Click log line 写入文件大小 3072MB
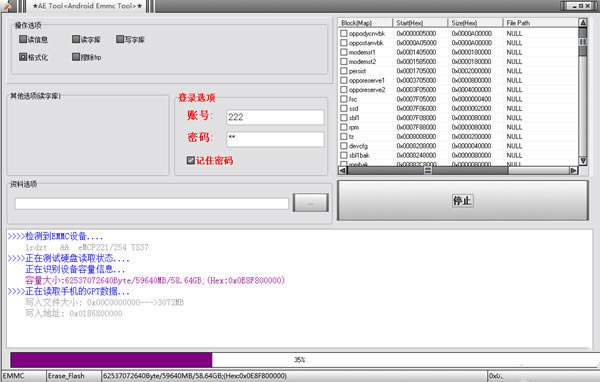Image resolution: width=600 pixels, height=382 pixels. click(x=104, y=302)
